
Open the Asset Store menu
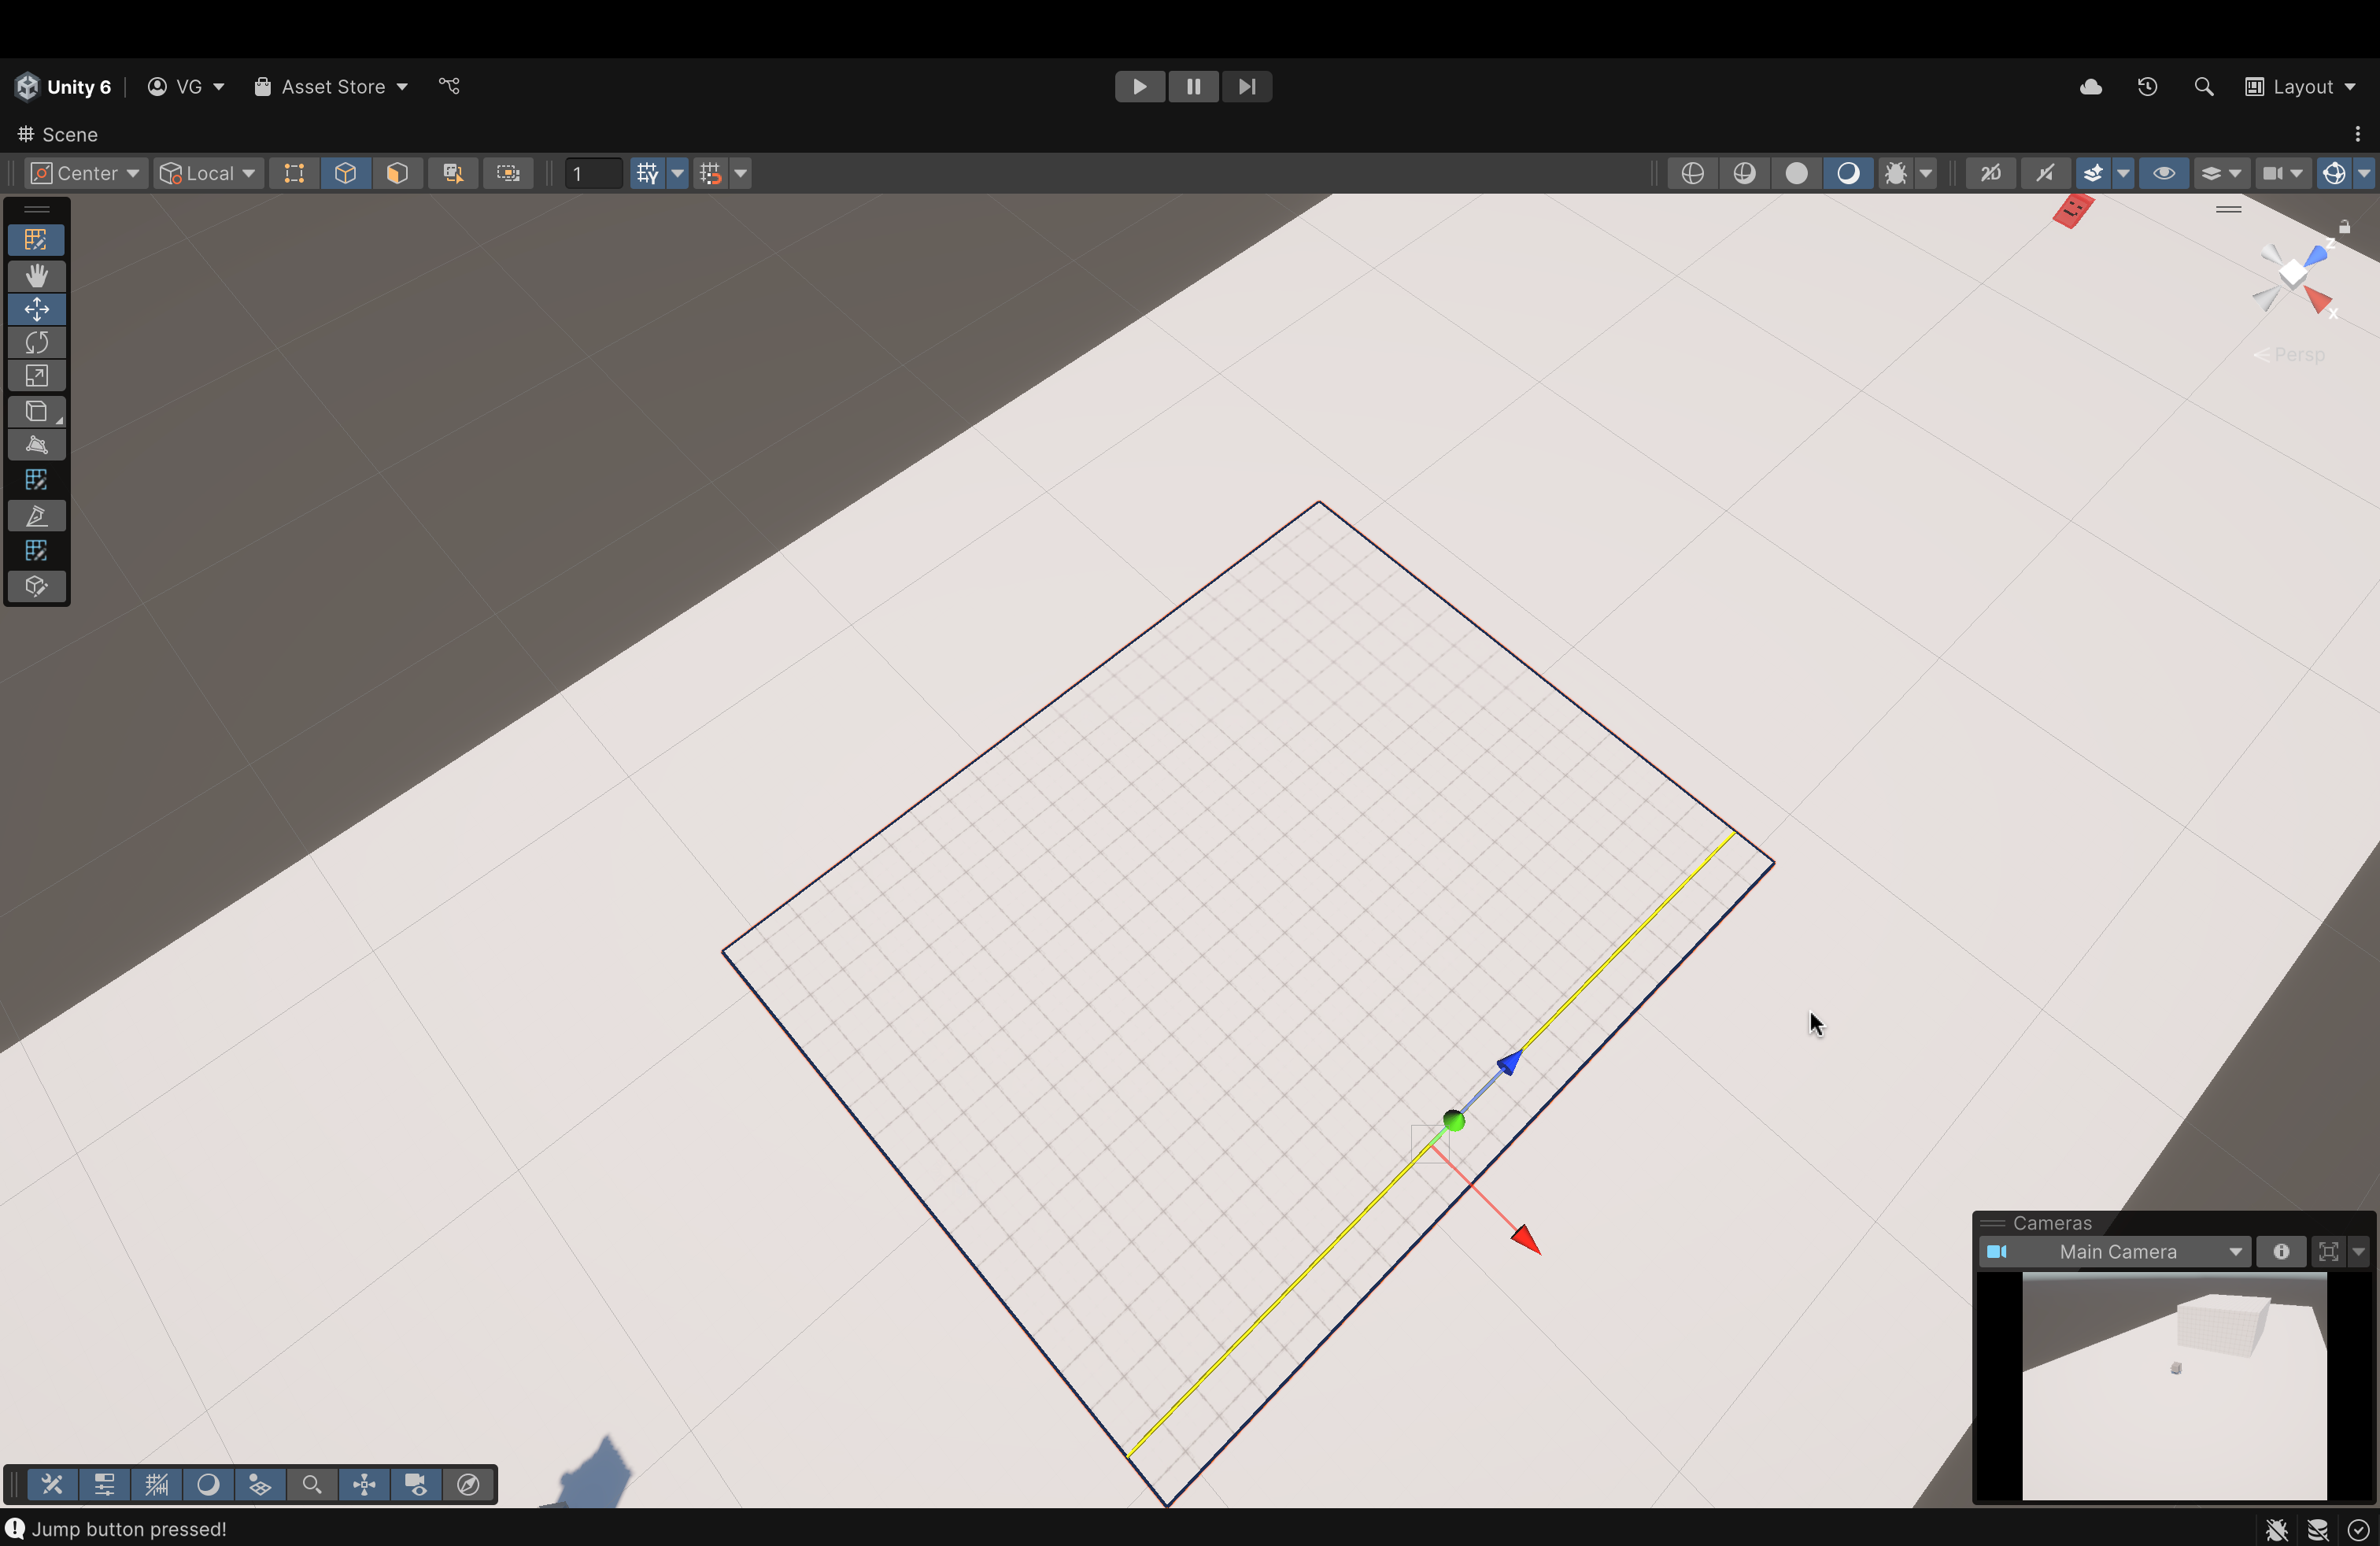pos(331,87)
